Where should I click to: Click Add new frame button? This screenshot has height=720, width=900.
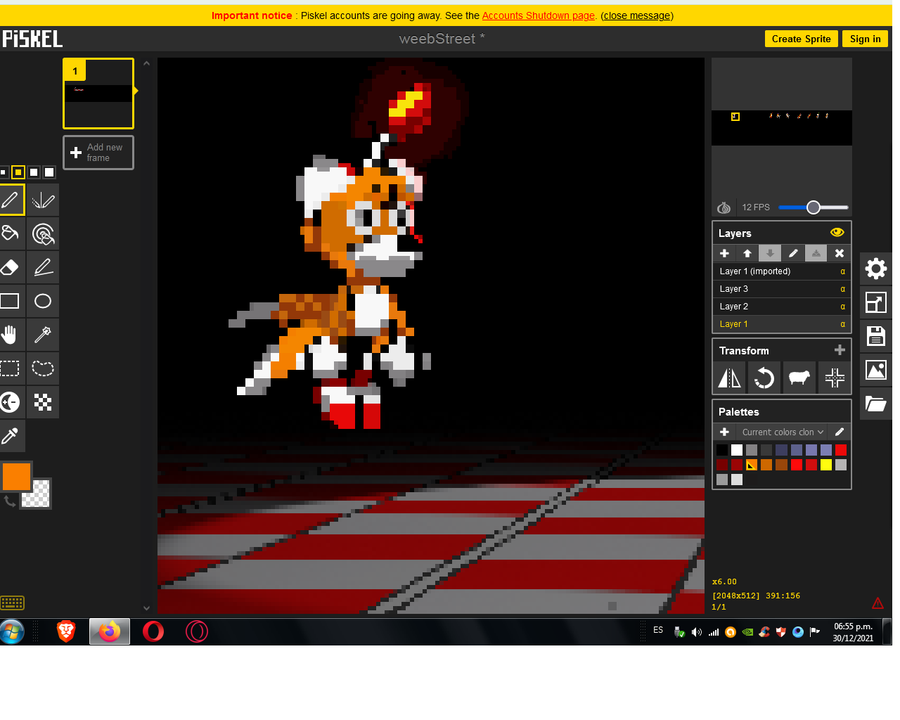(98, 152)
